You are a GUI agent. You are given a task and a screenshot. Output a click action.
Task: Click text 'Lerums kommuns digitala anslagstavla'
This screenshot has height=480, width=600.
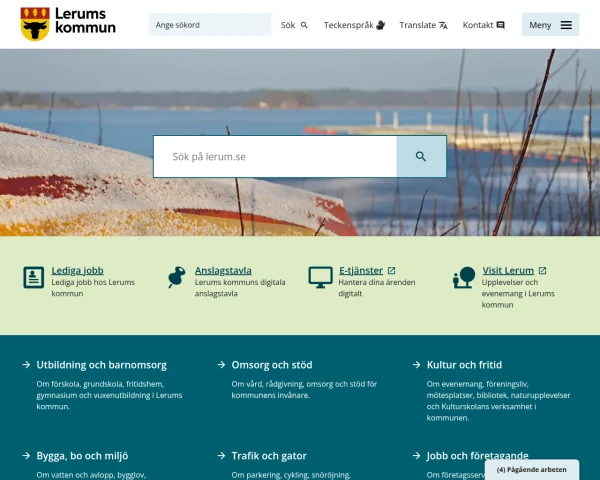click(240, 288)
